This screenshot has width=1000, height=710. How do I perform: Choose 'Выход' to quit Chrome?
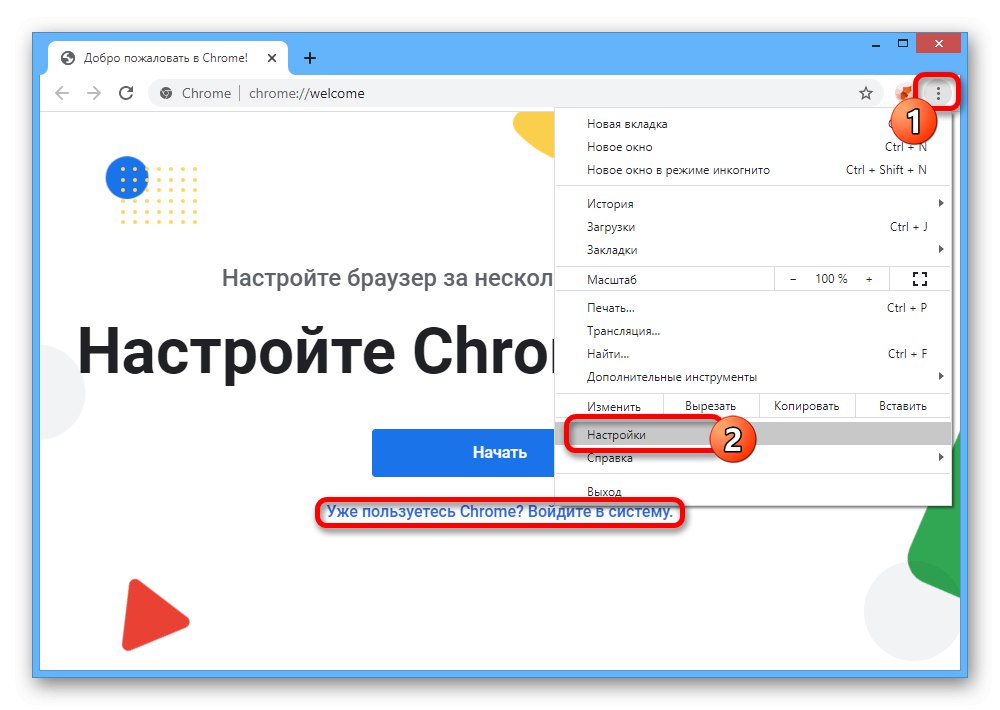(x=753, y=491)
